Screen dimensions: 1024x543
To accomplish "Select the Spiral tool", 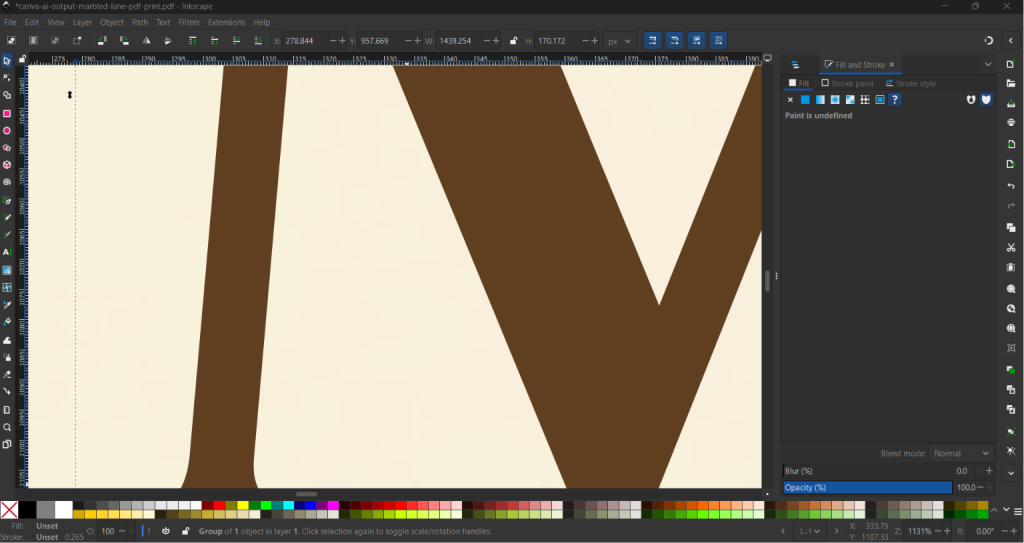I will pos(7,182).
